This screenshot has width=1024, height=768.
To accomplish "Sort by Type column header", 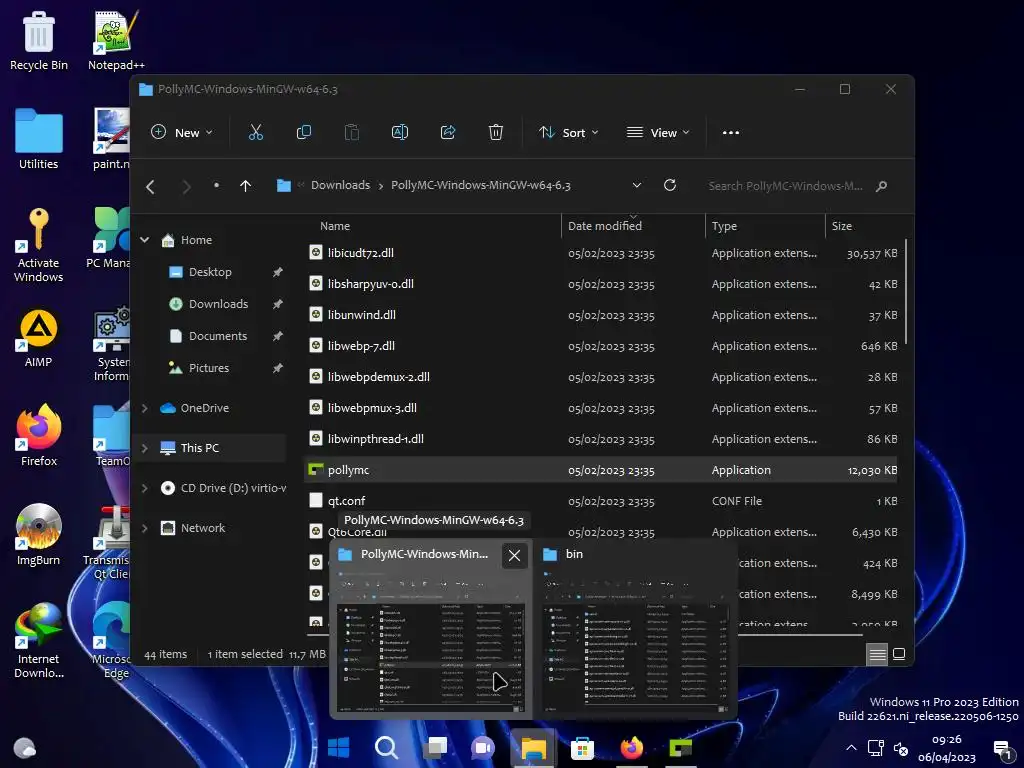I will pyautogui.click(x=724, y=226).
